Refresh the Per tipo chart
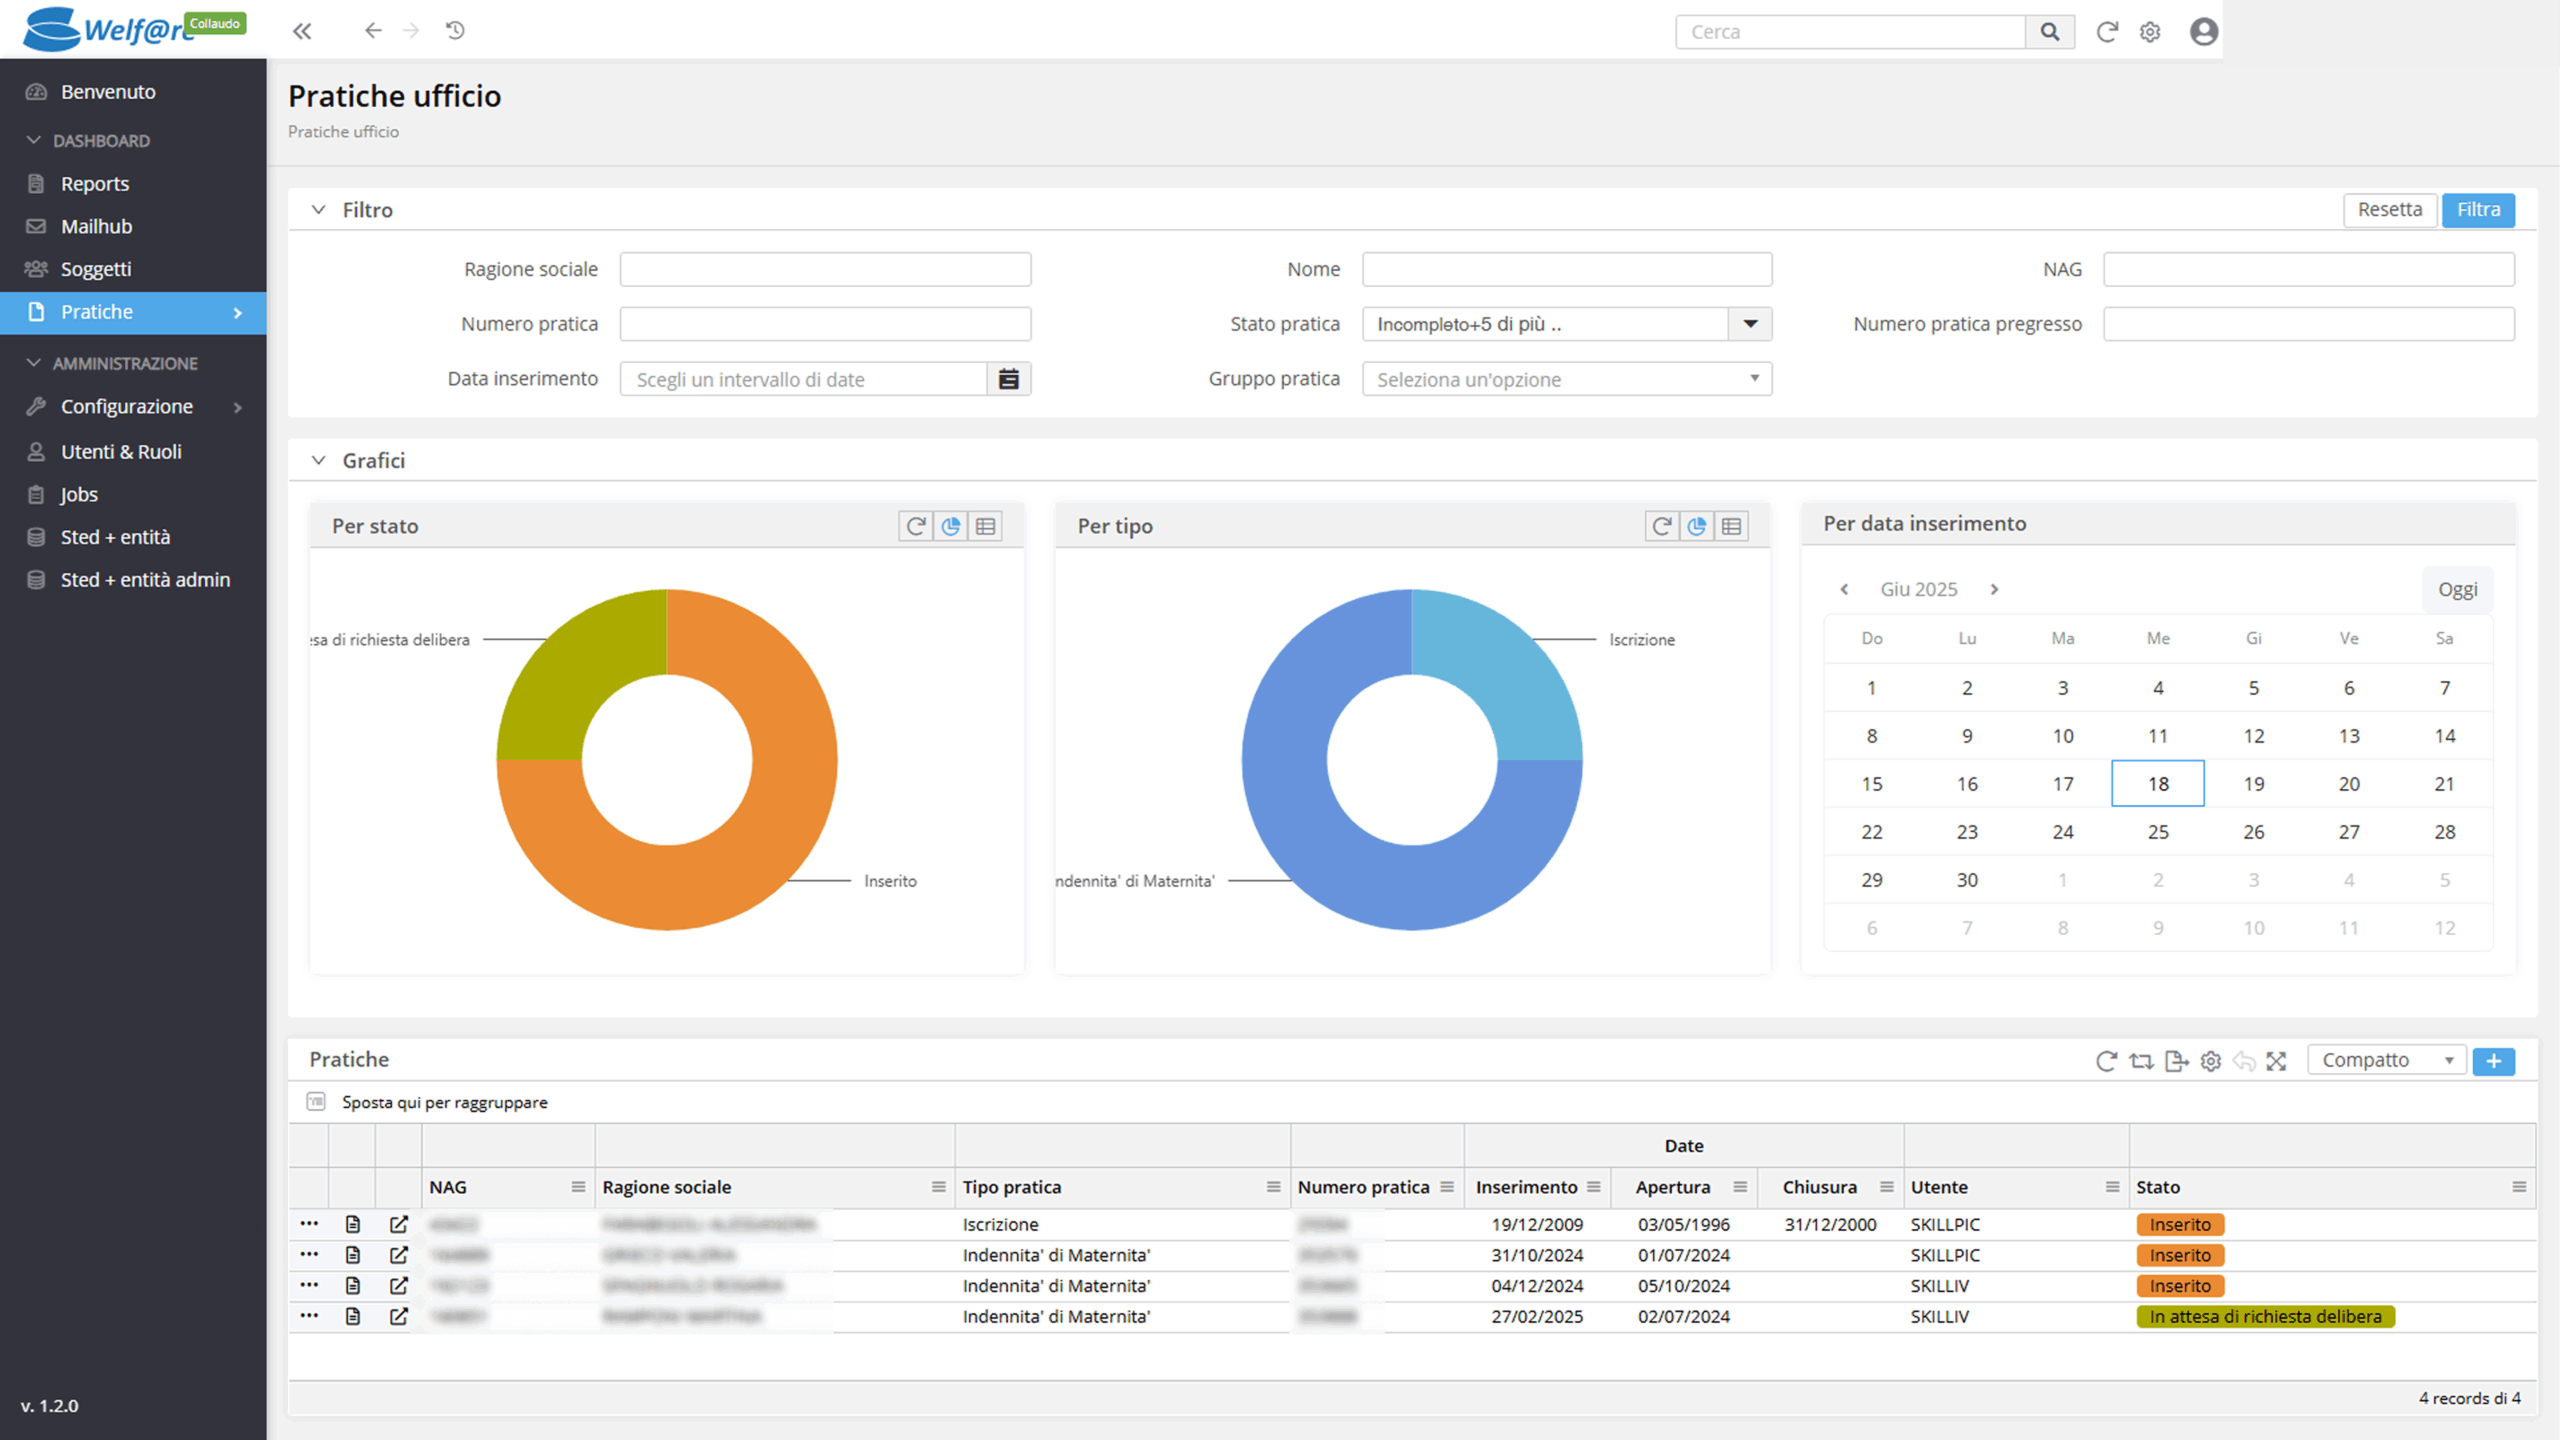Viewport: 2560px width, 1440px height. click(x=1661, y=526)
